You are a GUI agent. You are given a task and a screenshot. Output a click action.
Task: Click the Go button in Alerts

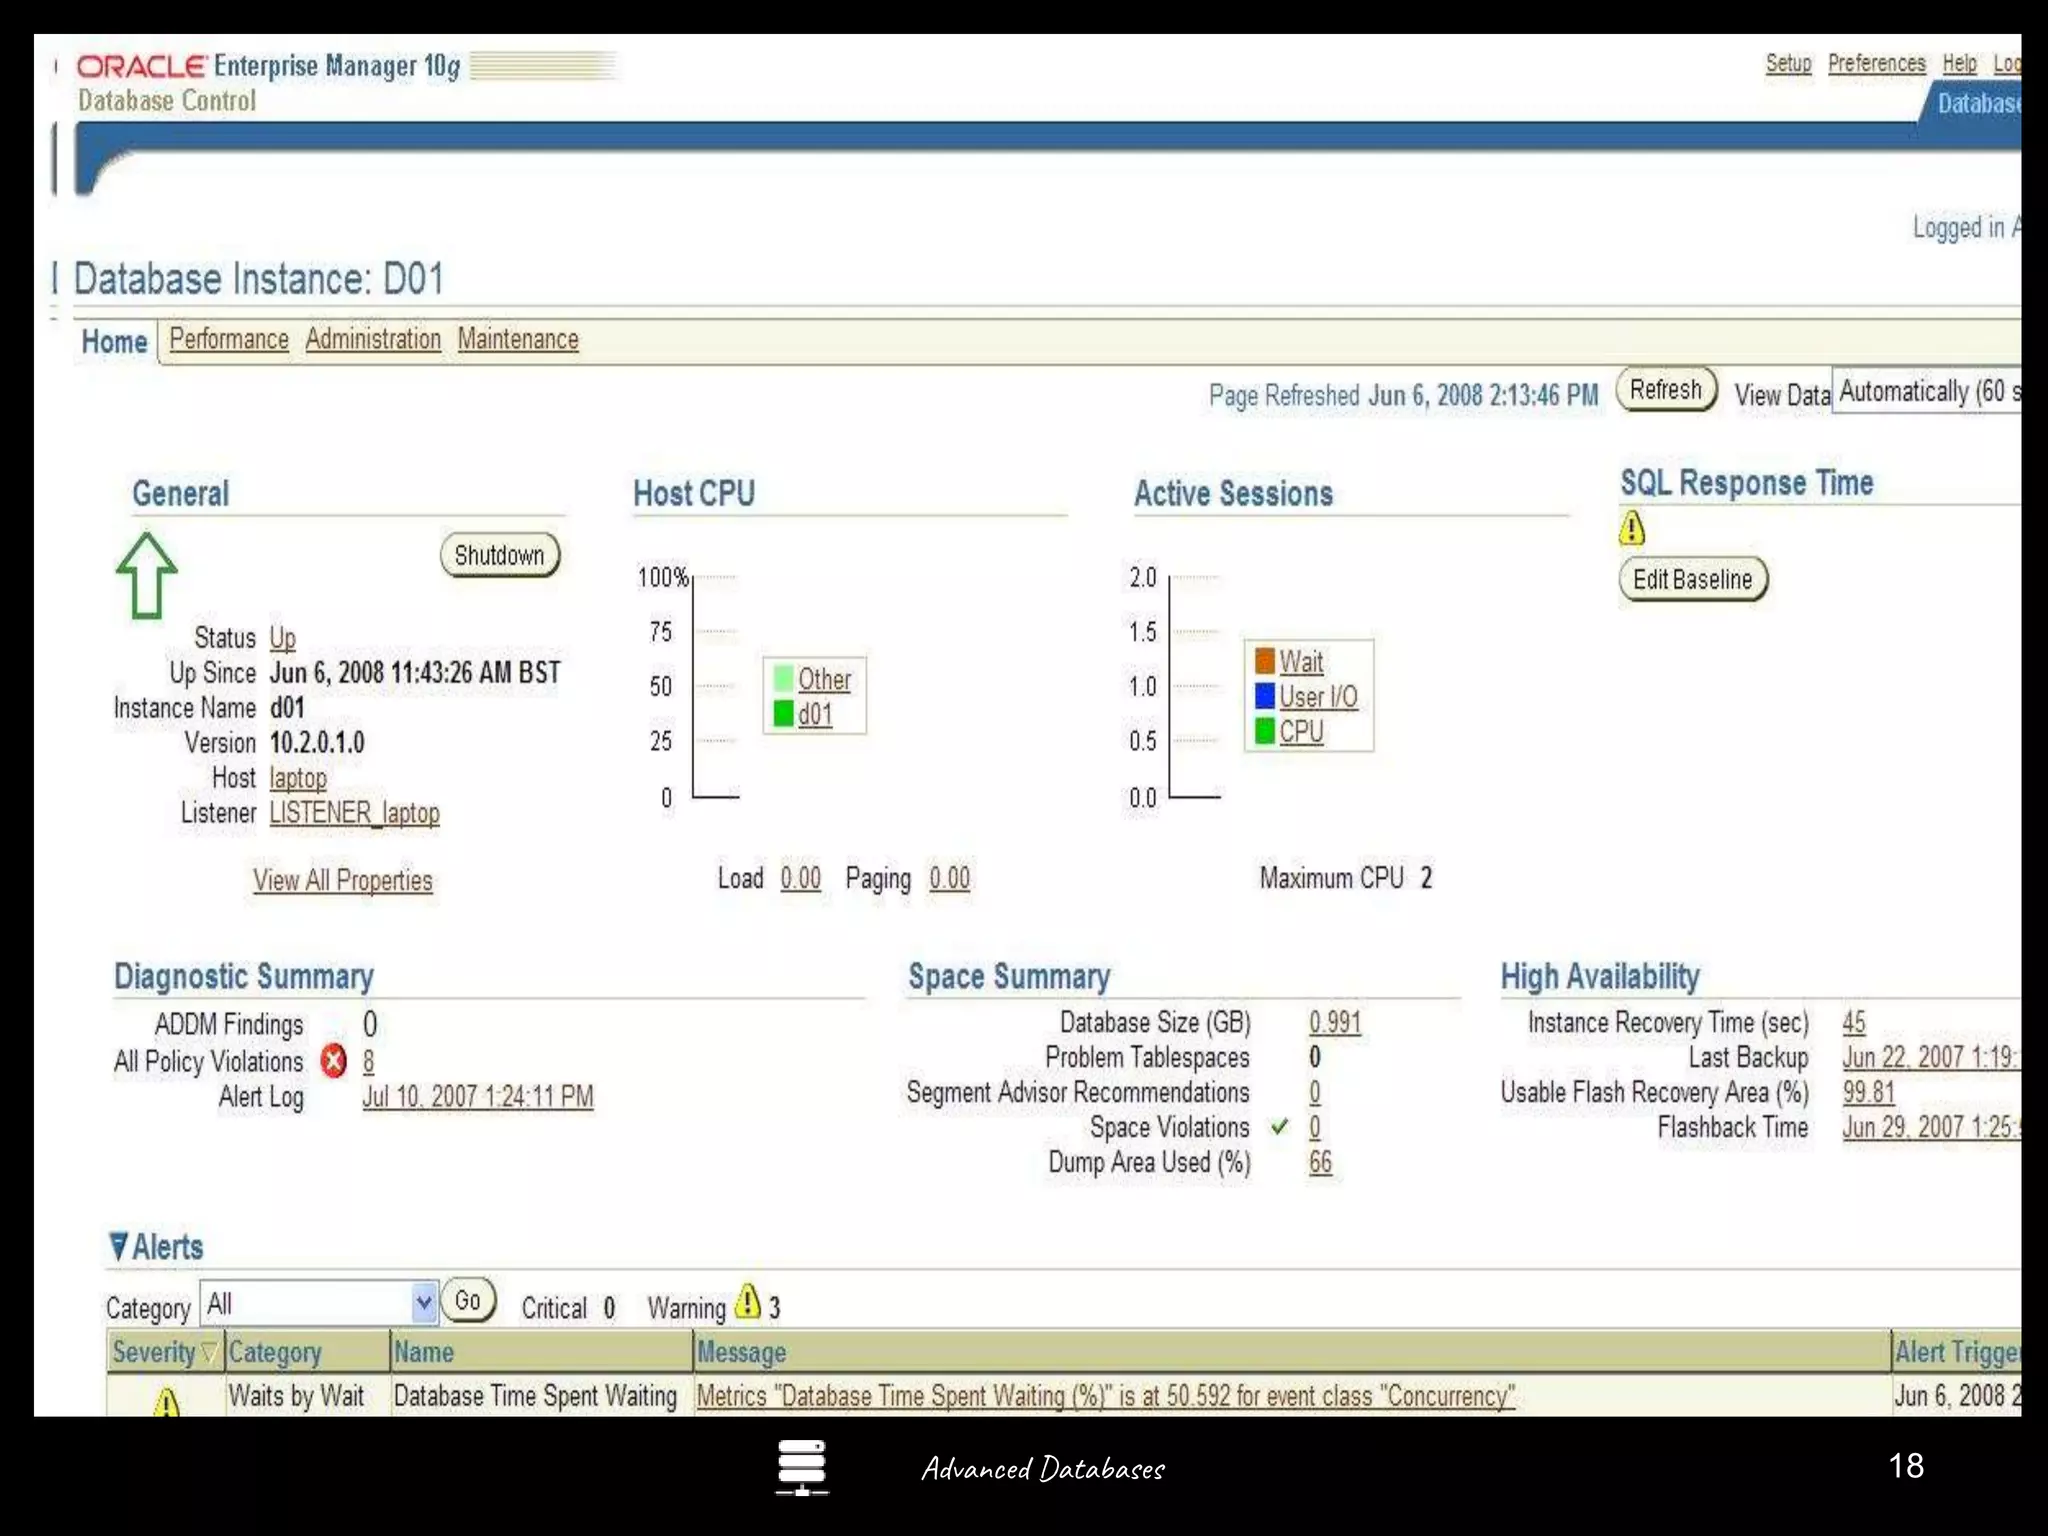coord(468,1301)
